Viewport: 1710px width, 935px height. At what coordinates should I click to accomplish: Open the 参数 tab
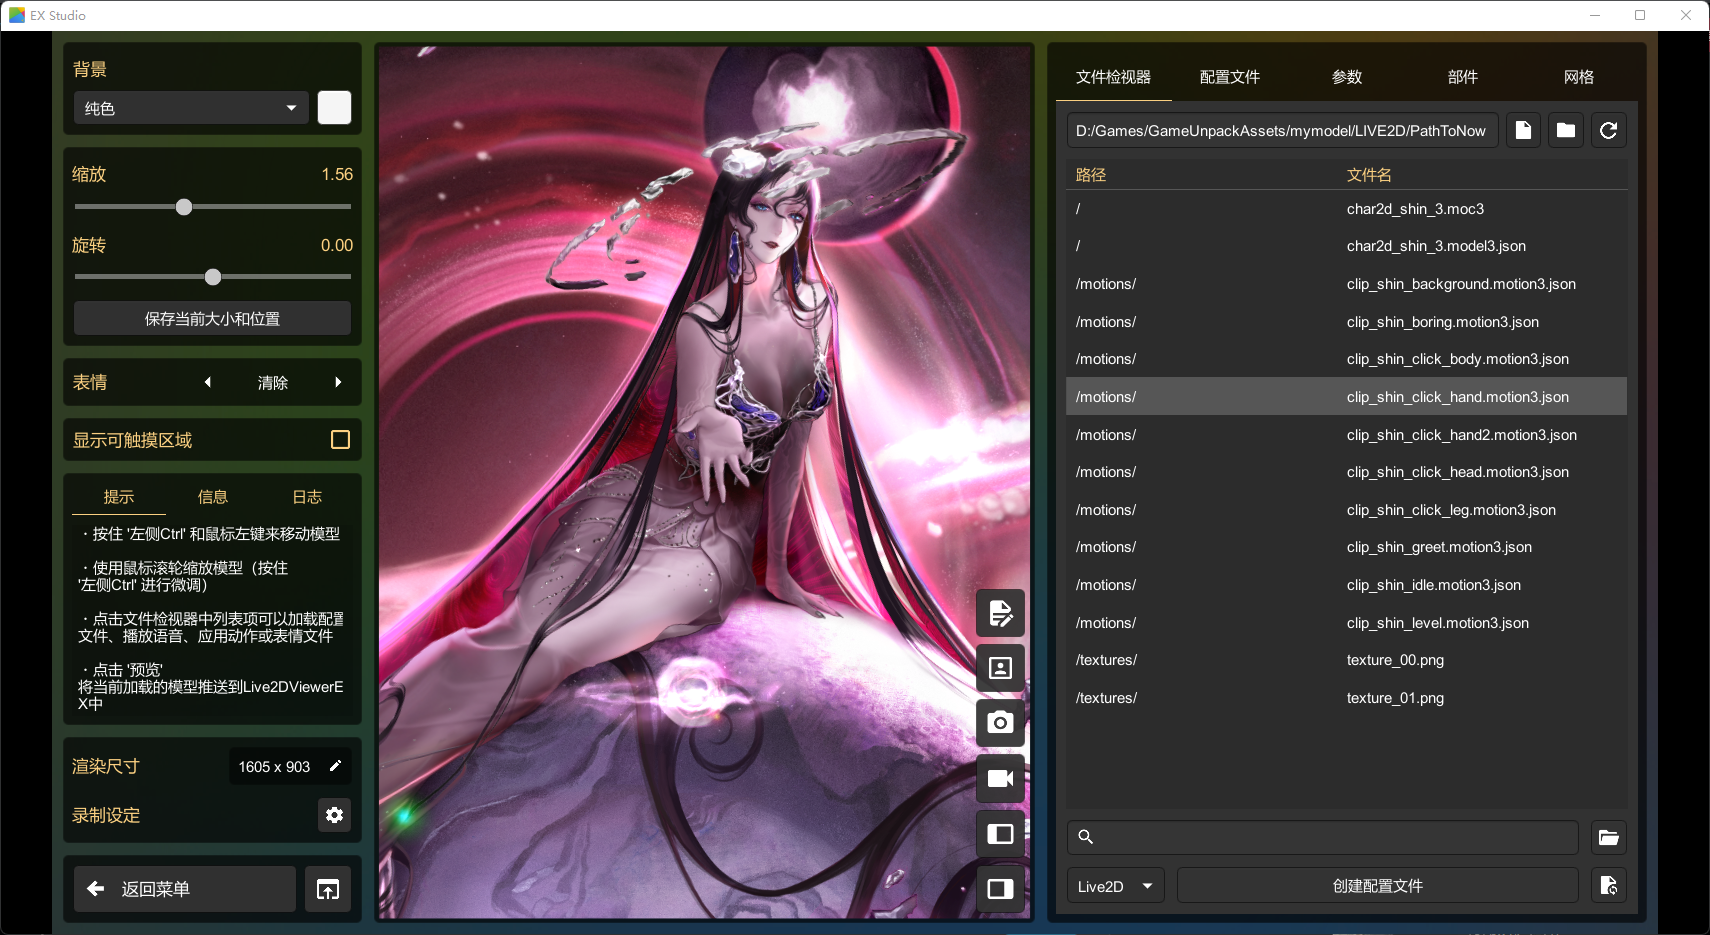(1347, 77)
